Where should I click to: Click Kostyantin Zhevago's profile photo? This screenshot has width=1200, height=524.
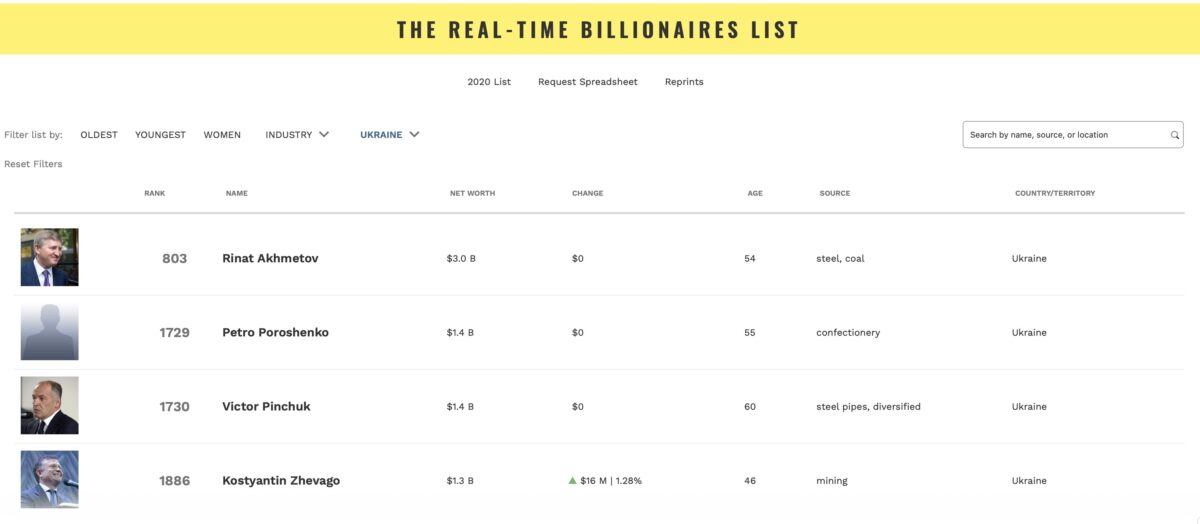click(x=50, y=480)
